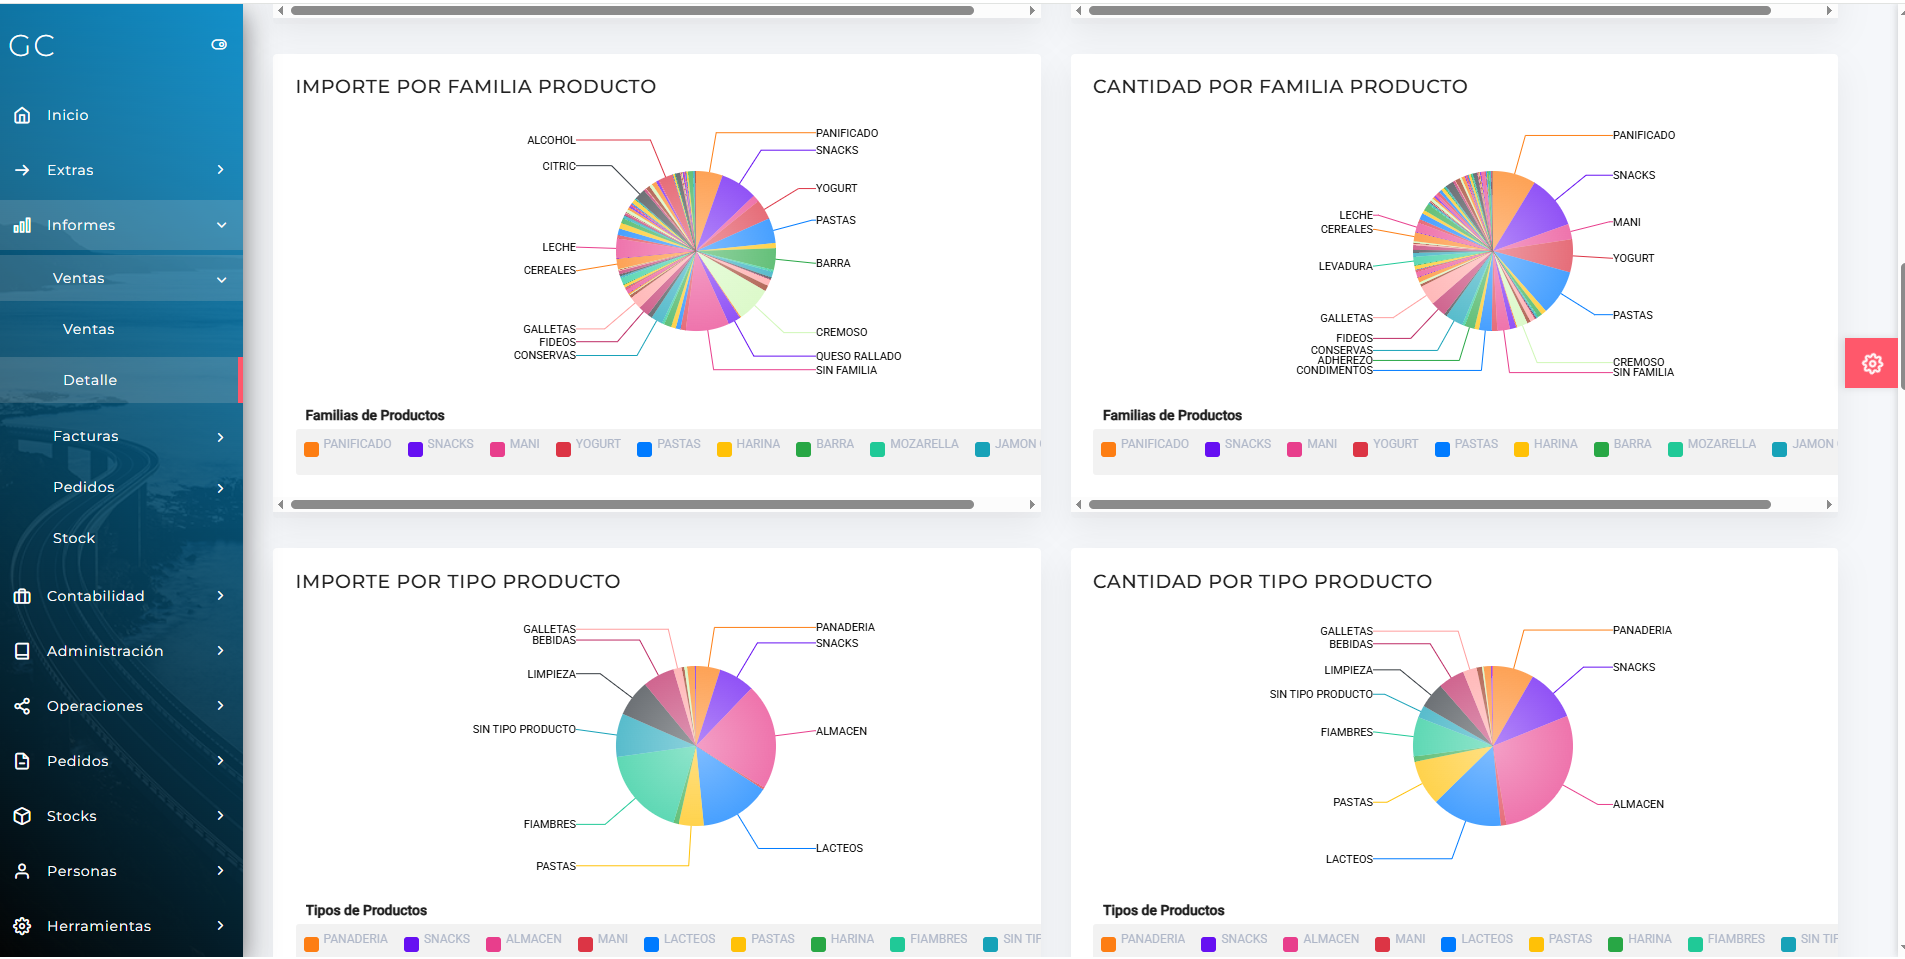Expand the Facturas submenu

click(86, 435)
